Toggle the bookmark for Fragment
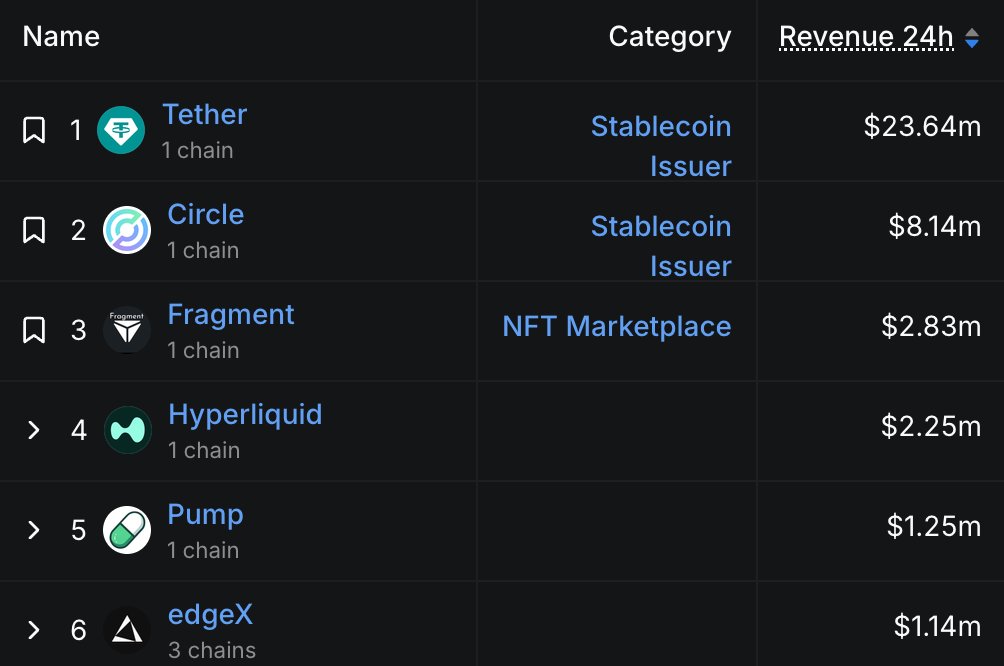 point(34,330)
